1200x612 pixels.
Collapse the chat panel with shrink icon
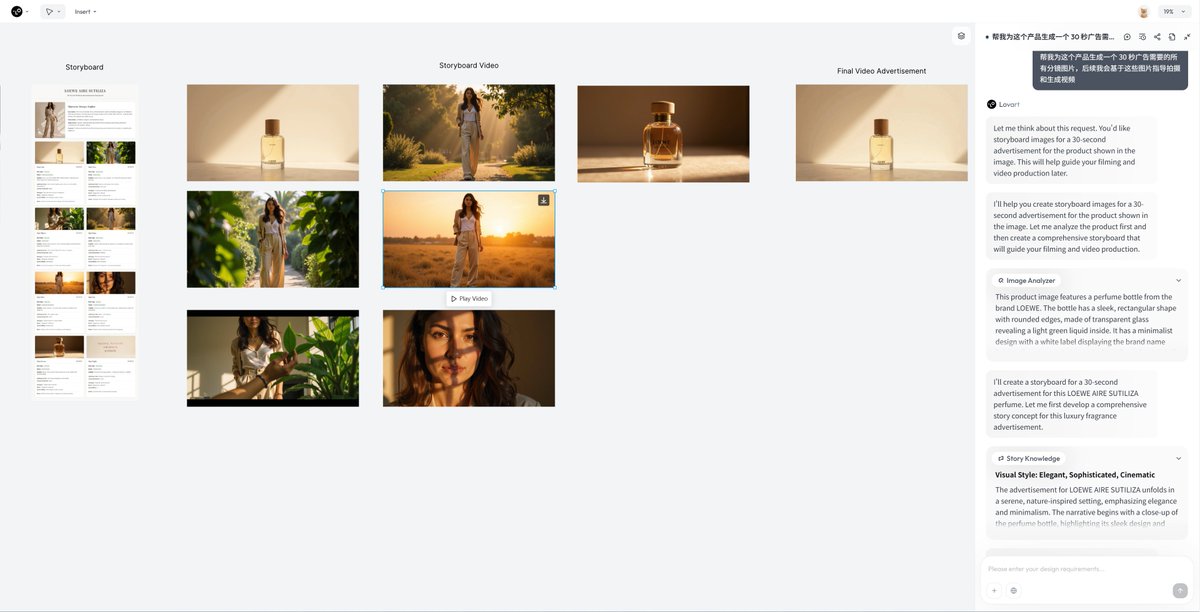[1187, 37]
